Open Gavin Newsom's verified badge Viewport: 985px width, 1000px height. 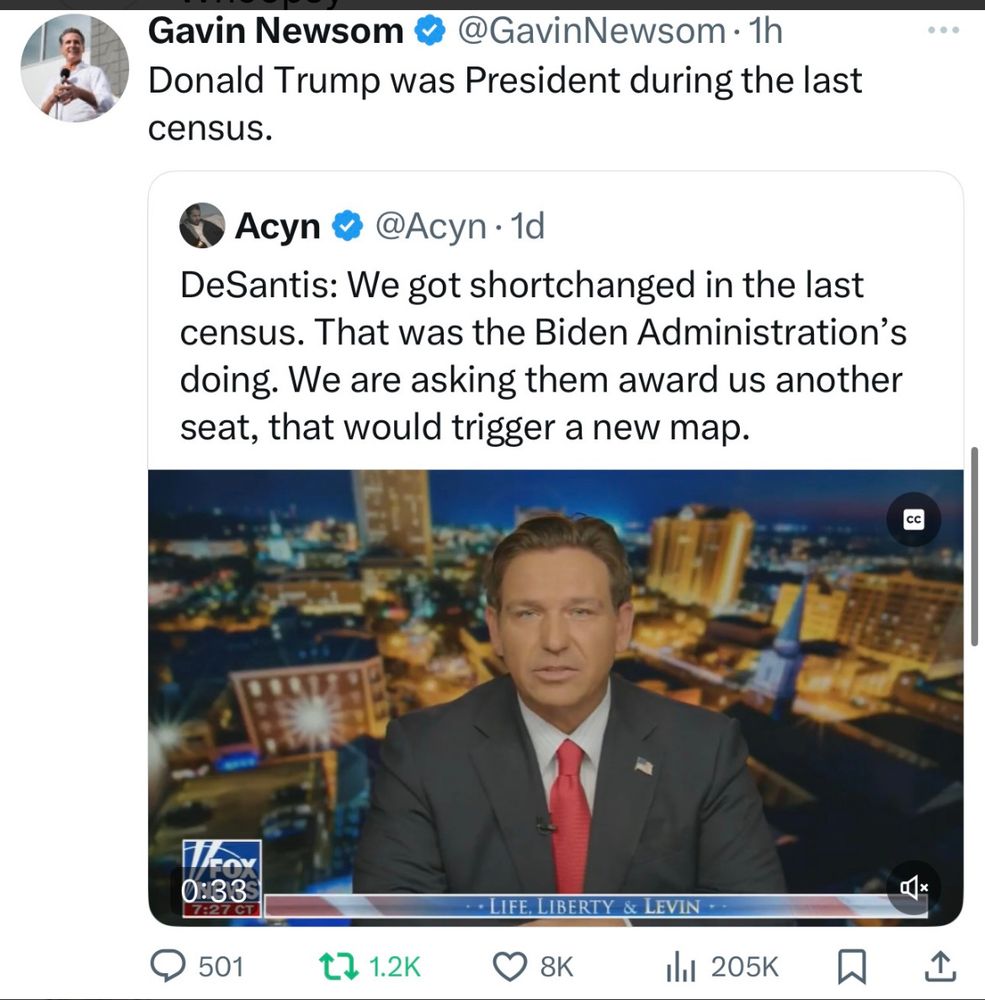point(431,31)
